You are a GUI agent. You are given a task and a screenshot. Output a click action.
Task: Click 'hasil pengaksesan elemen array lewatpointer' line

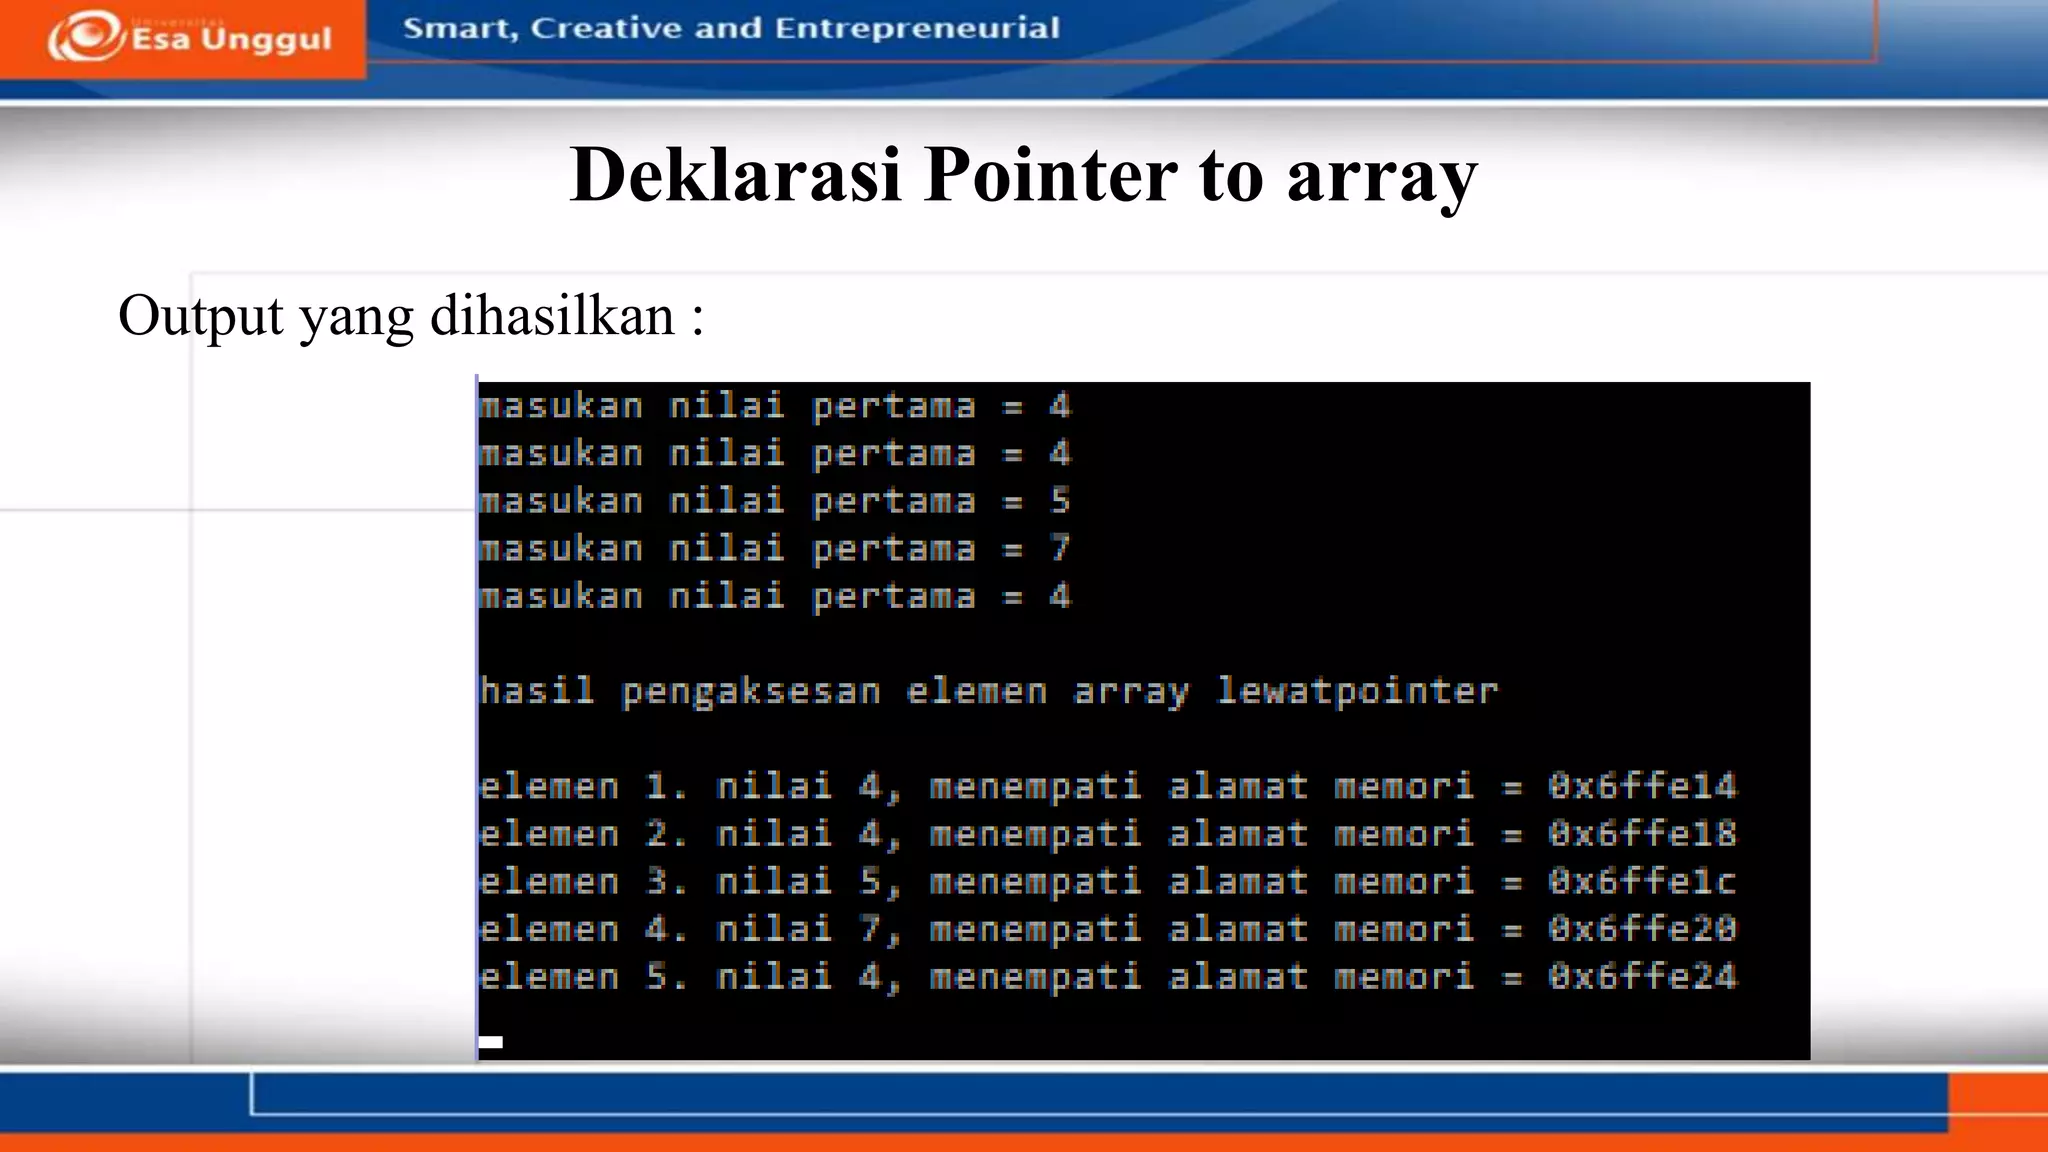[989, 692]
